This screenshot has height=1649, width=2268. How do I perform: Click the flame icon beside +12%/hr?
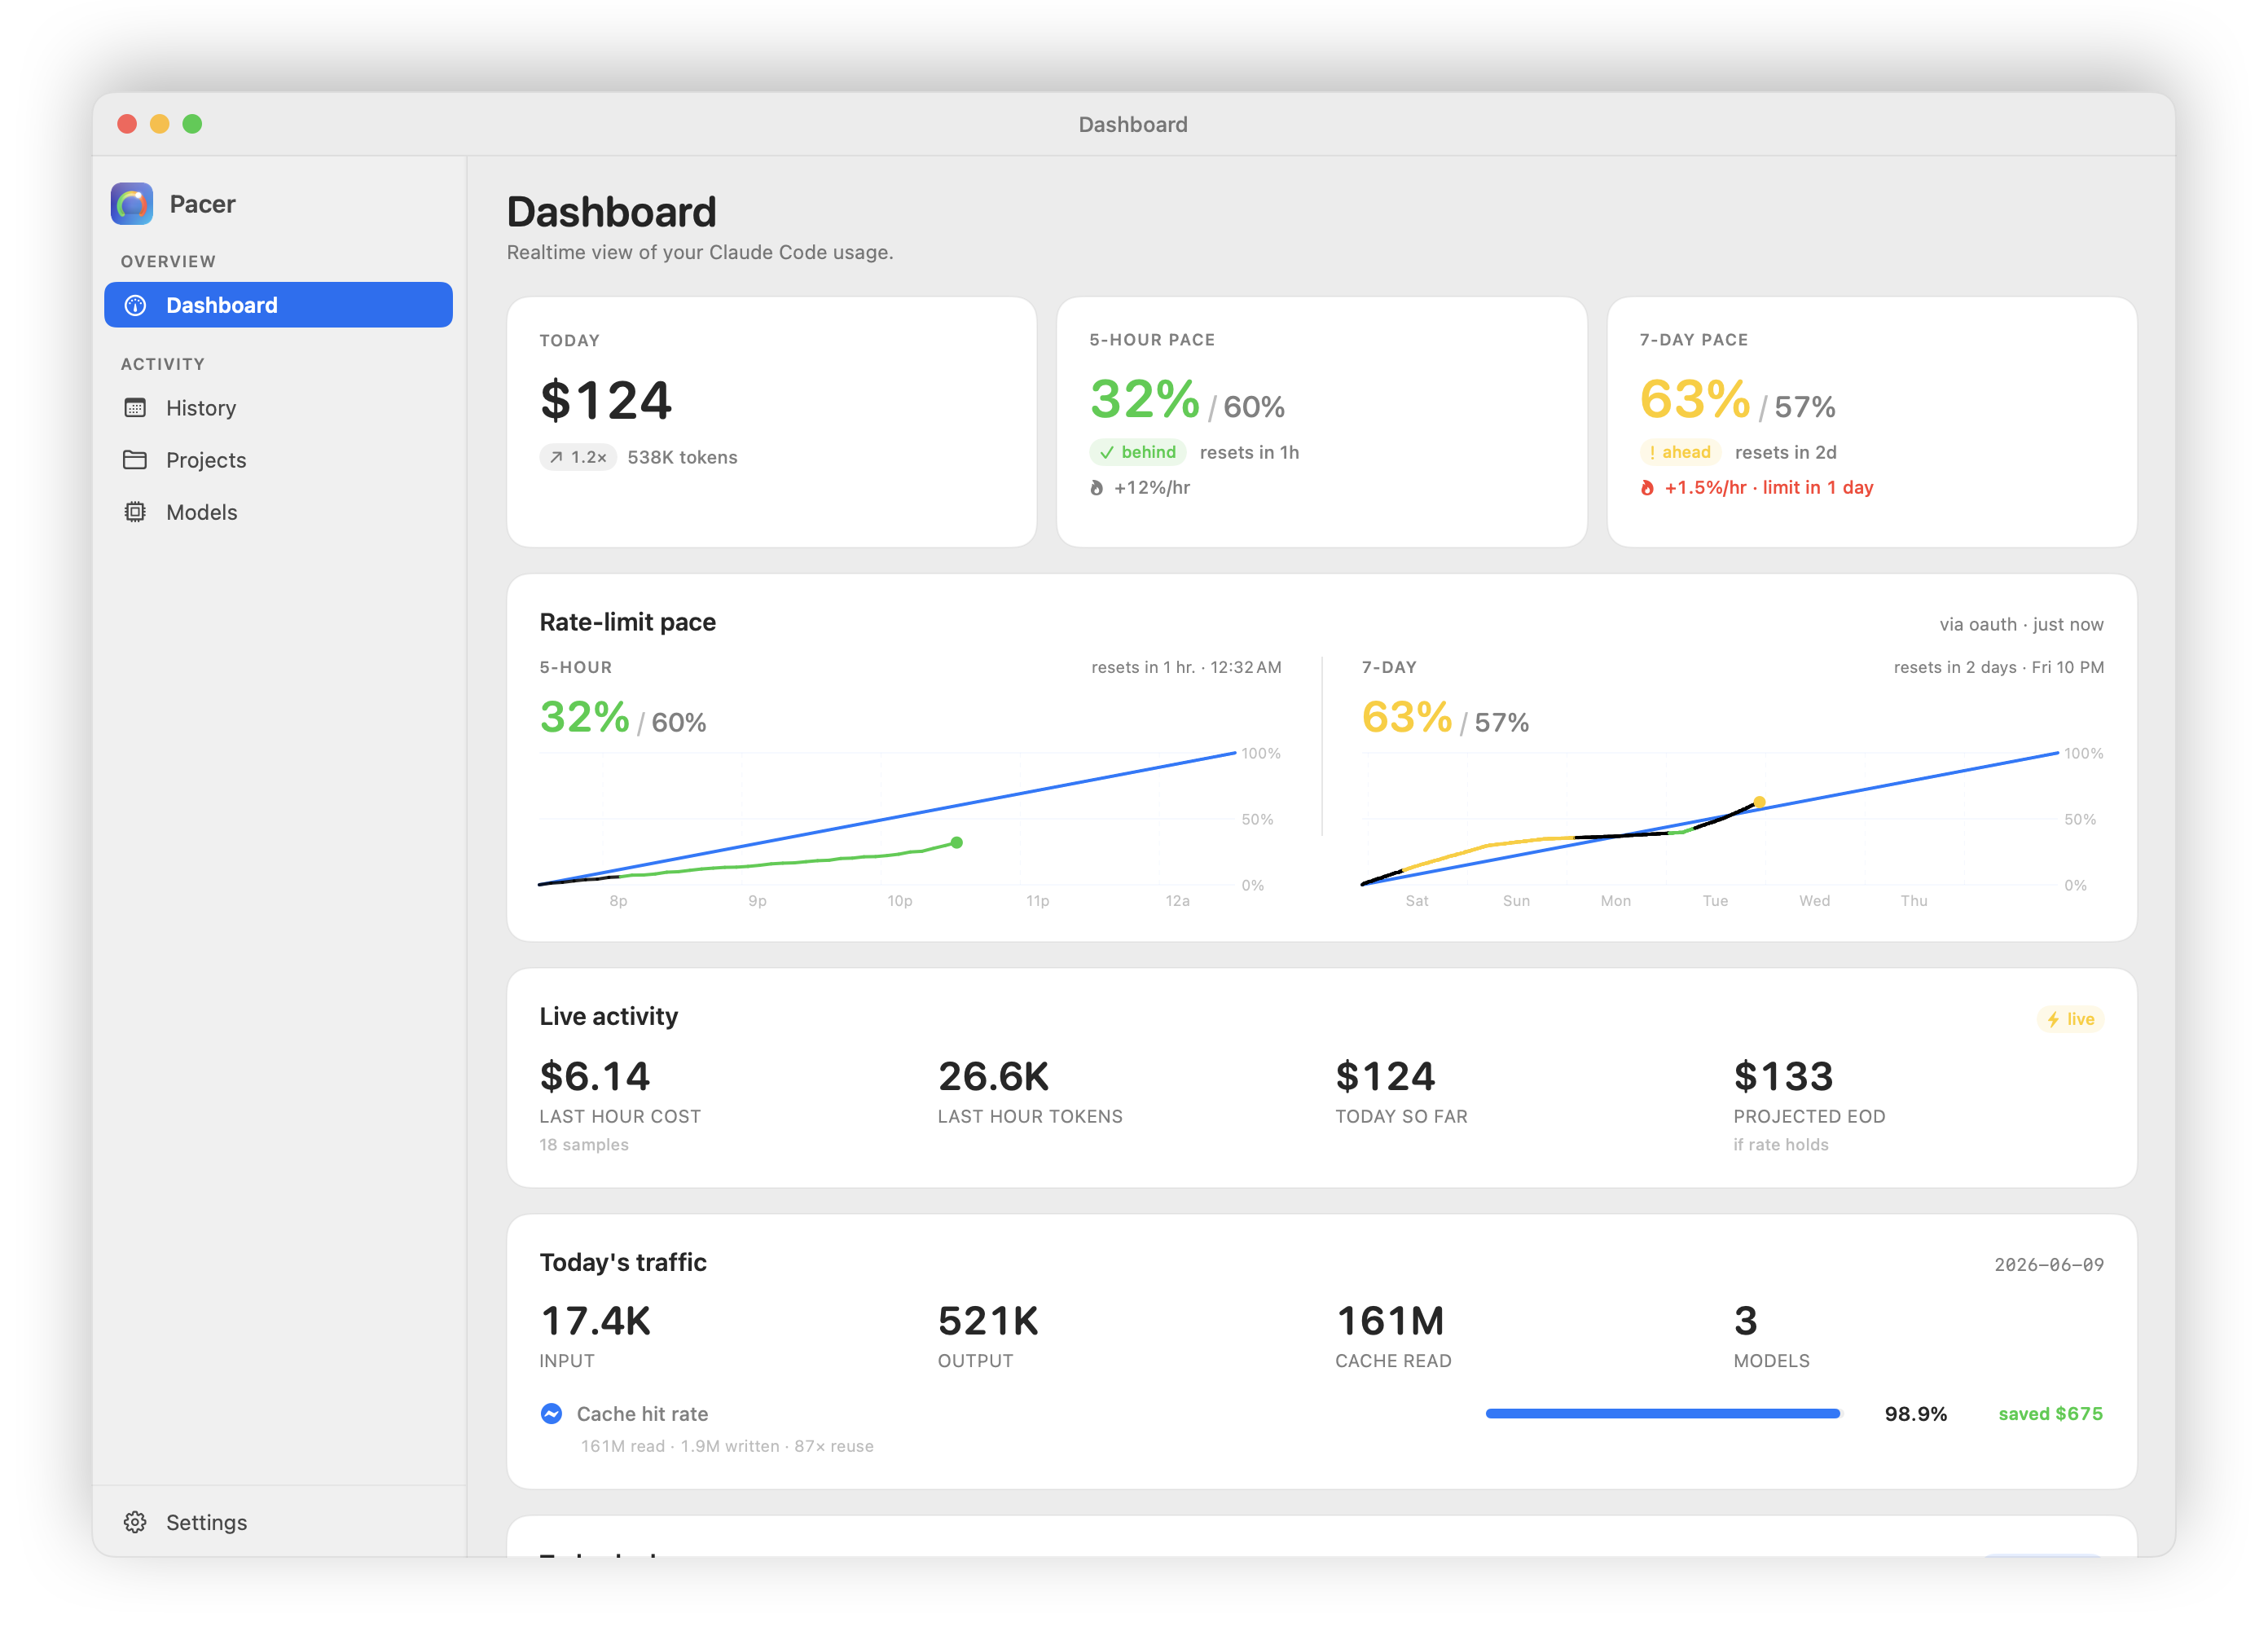tap(1097, 488)
